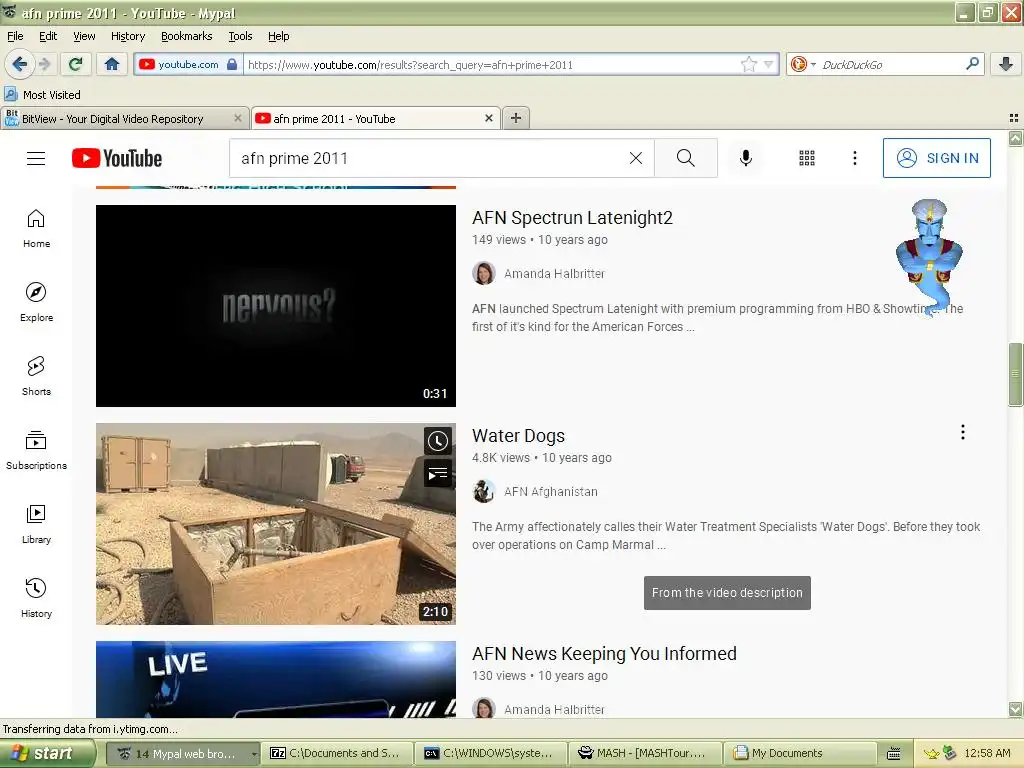This screenshot has height=768, width=1024.
Task: Click the YouTube logo
Action: click(x=117, y=158)
